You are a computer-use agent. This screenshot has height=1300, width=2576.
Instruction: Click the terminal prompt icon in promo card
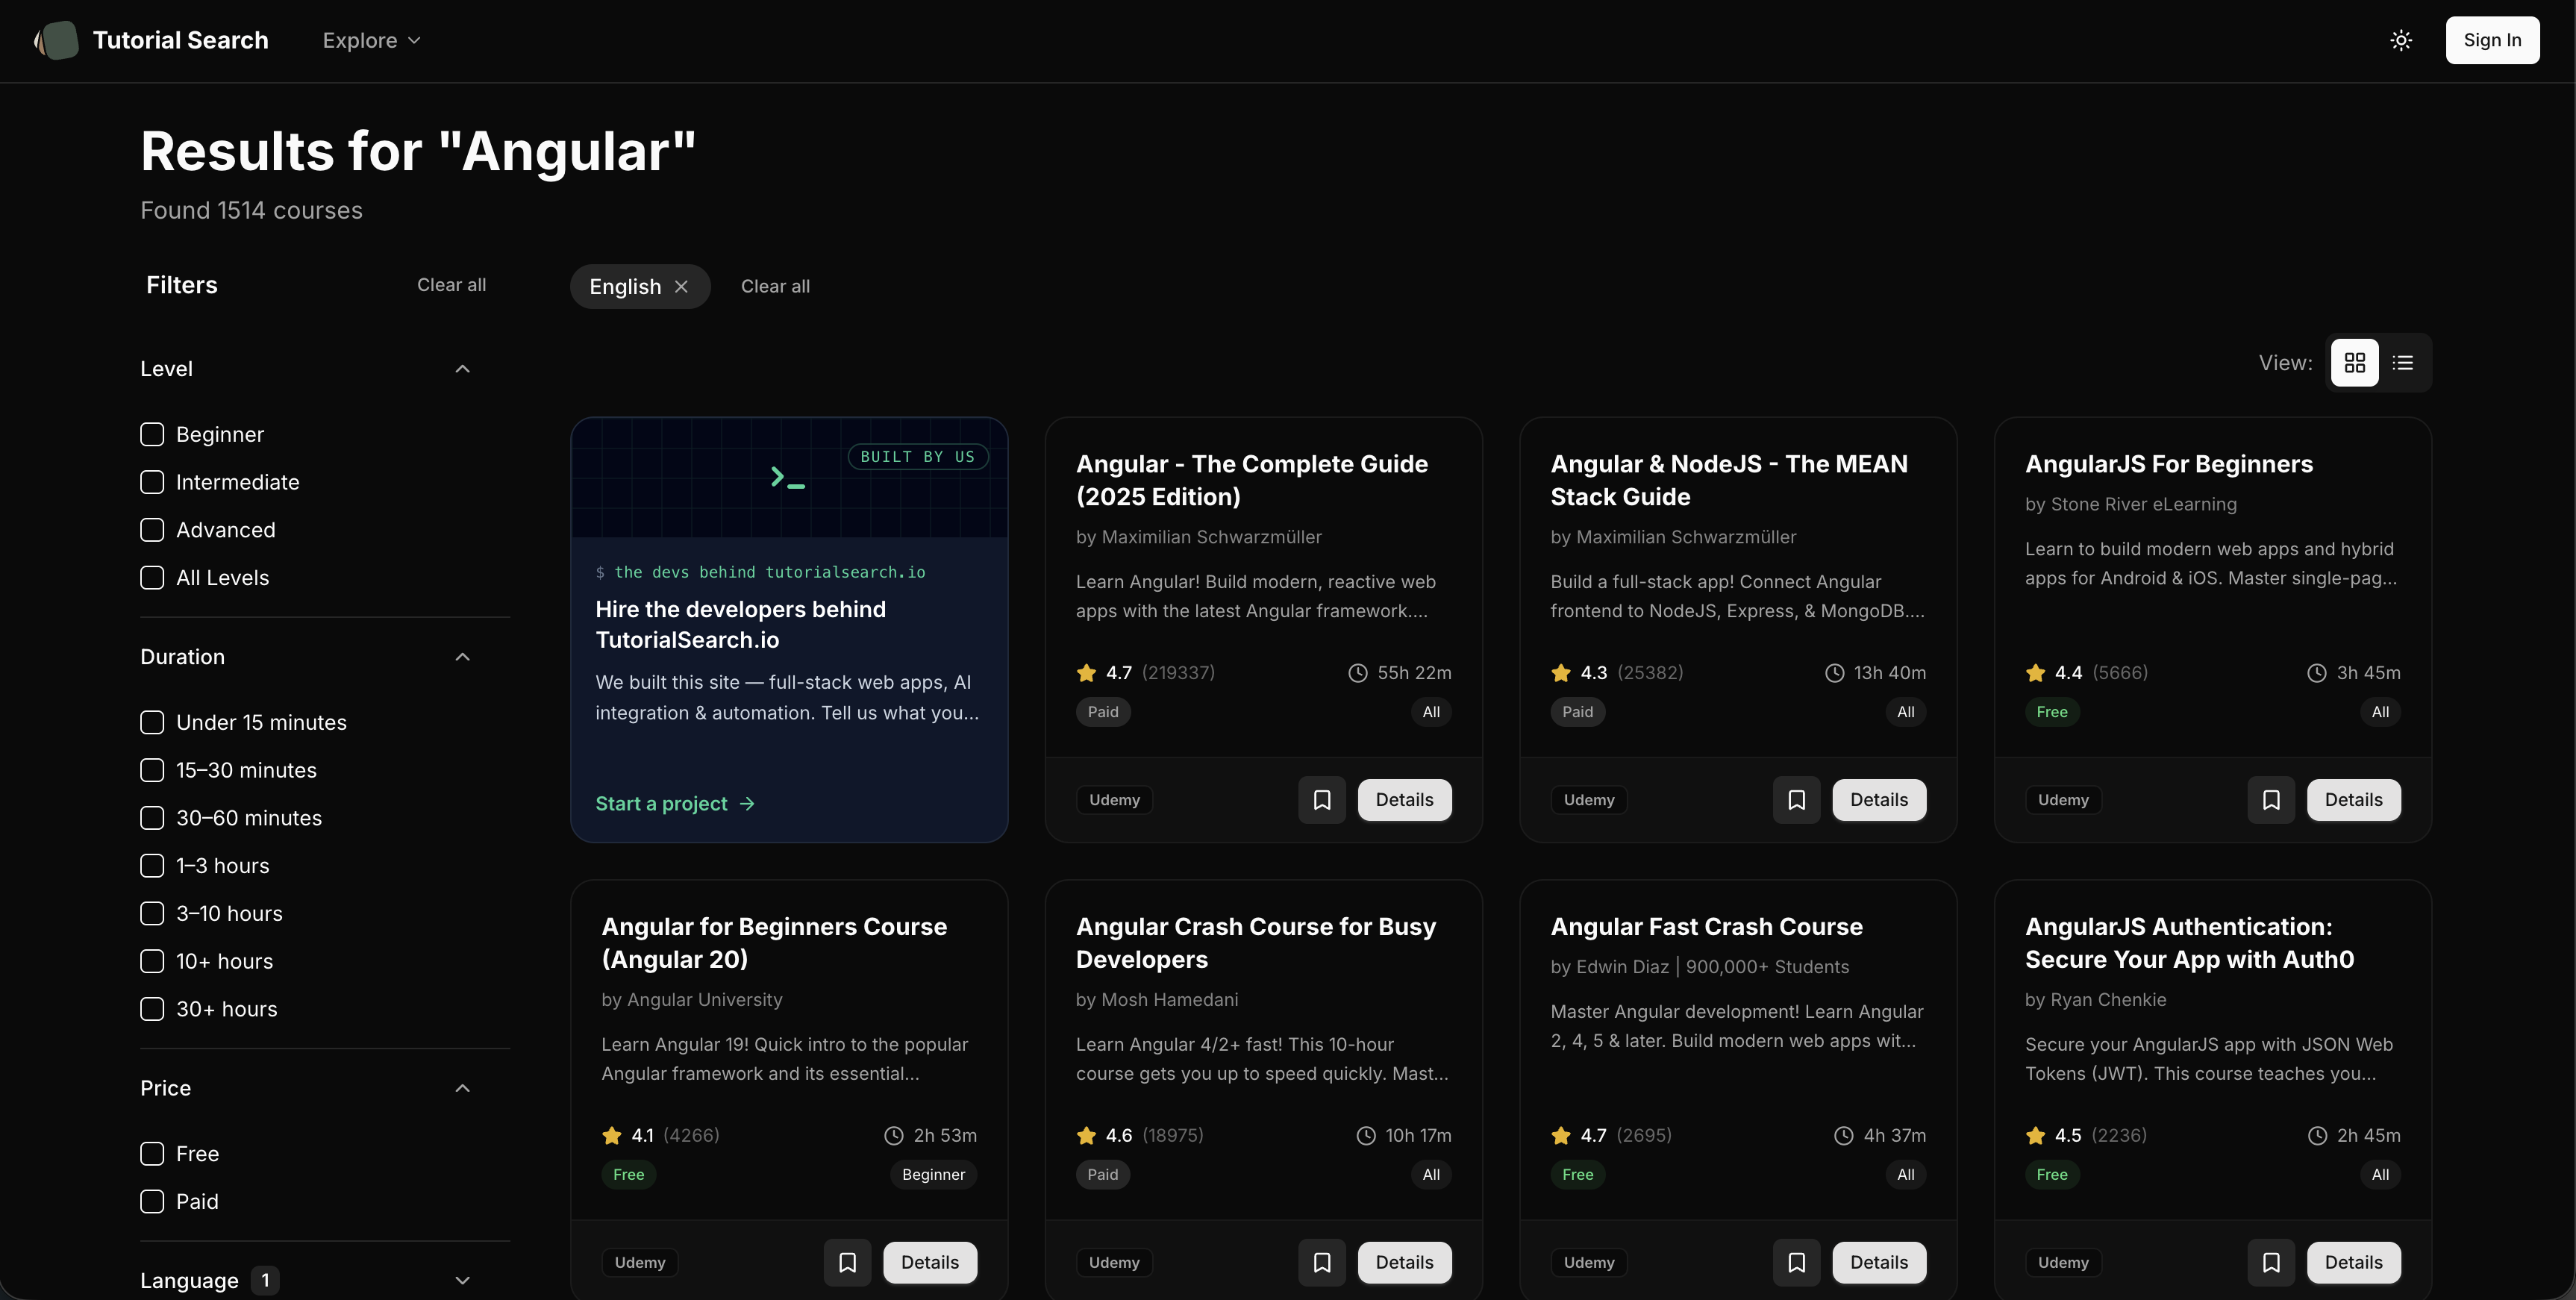pos(788,478)
